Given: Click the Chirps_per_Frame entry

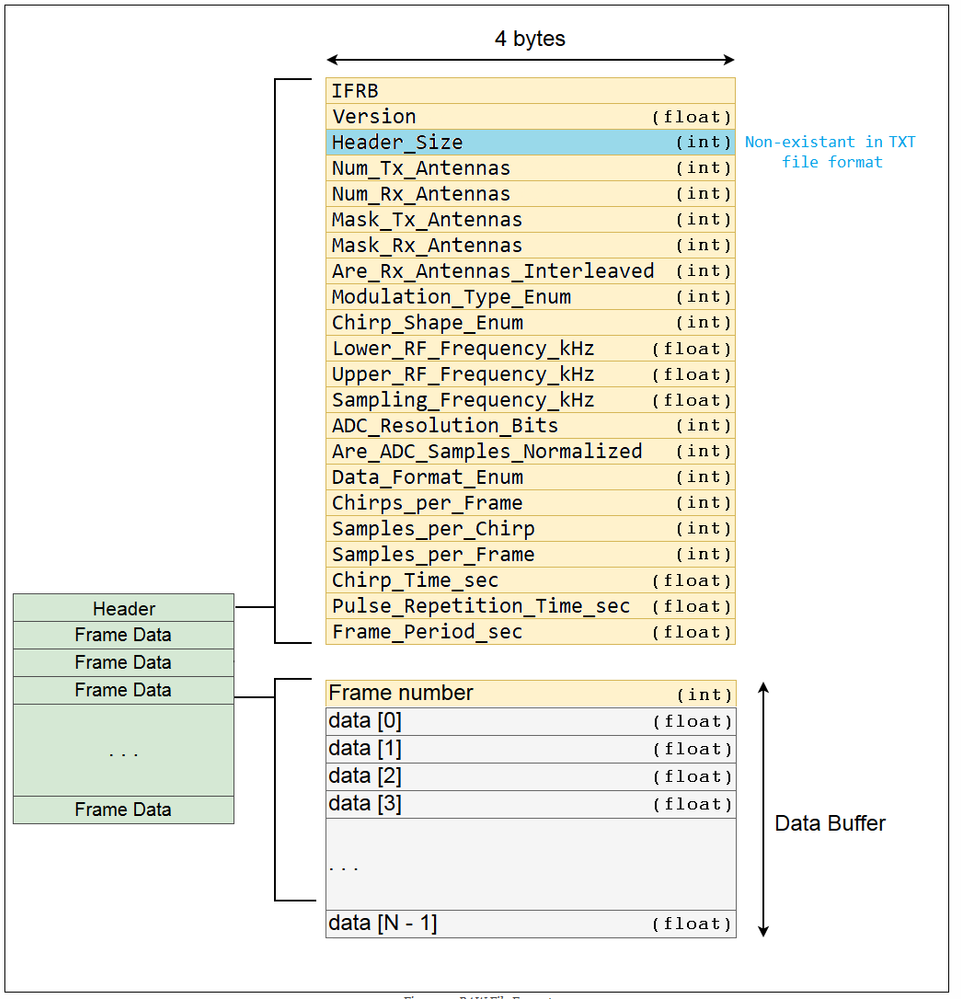Looking at the screenshot, I should click(x=530, y=502).
